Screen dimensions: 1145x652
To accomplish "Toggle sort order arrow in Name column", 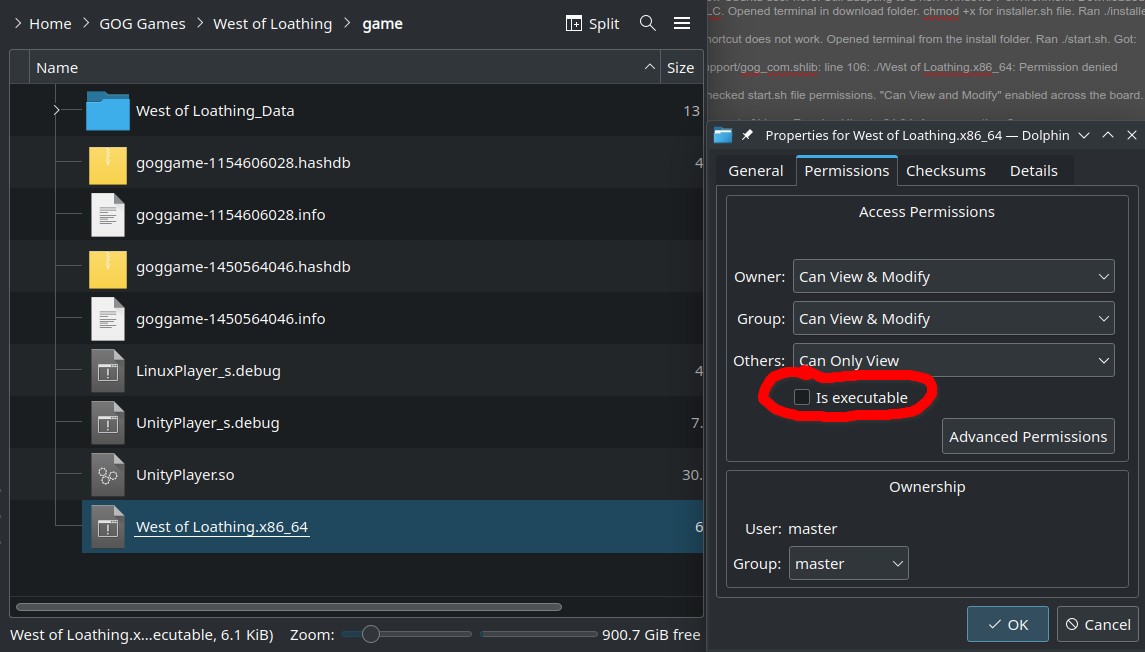I will (649, 67).
